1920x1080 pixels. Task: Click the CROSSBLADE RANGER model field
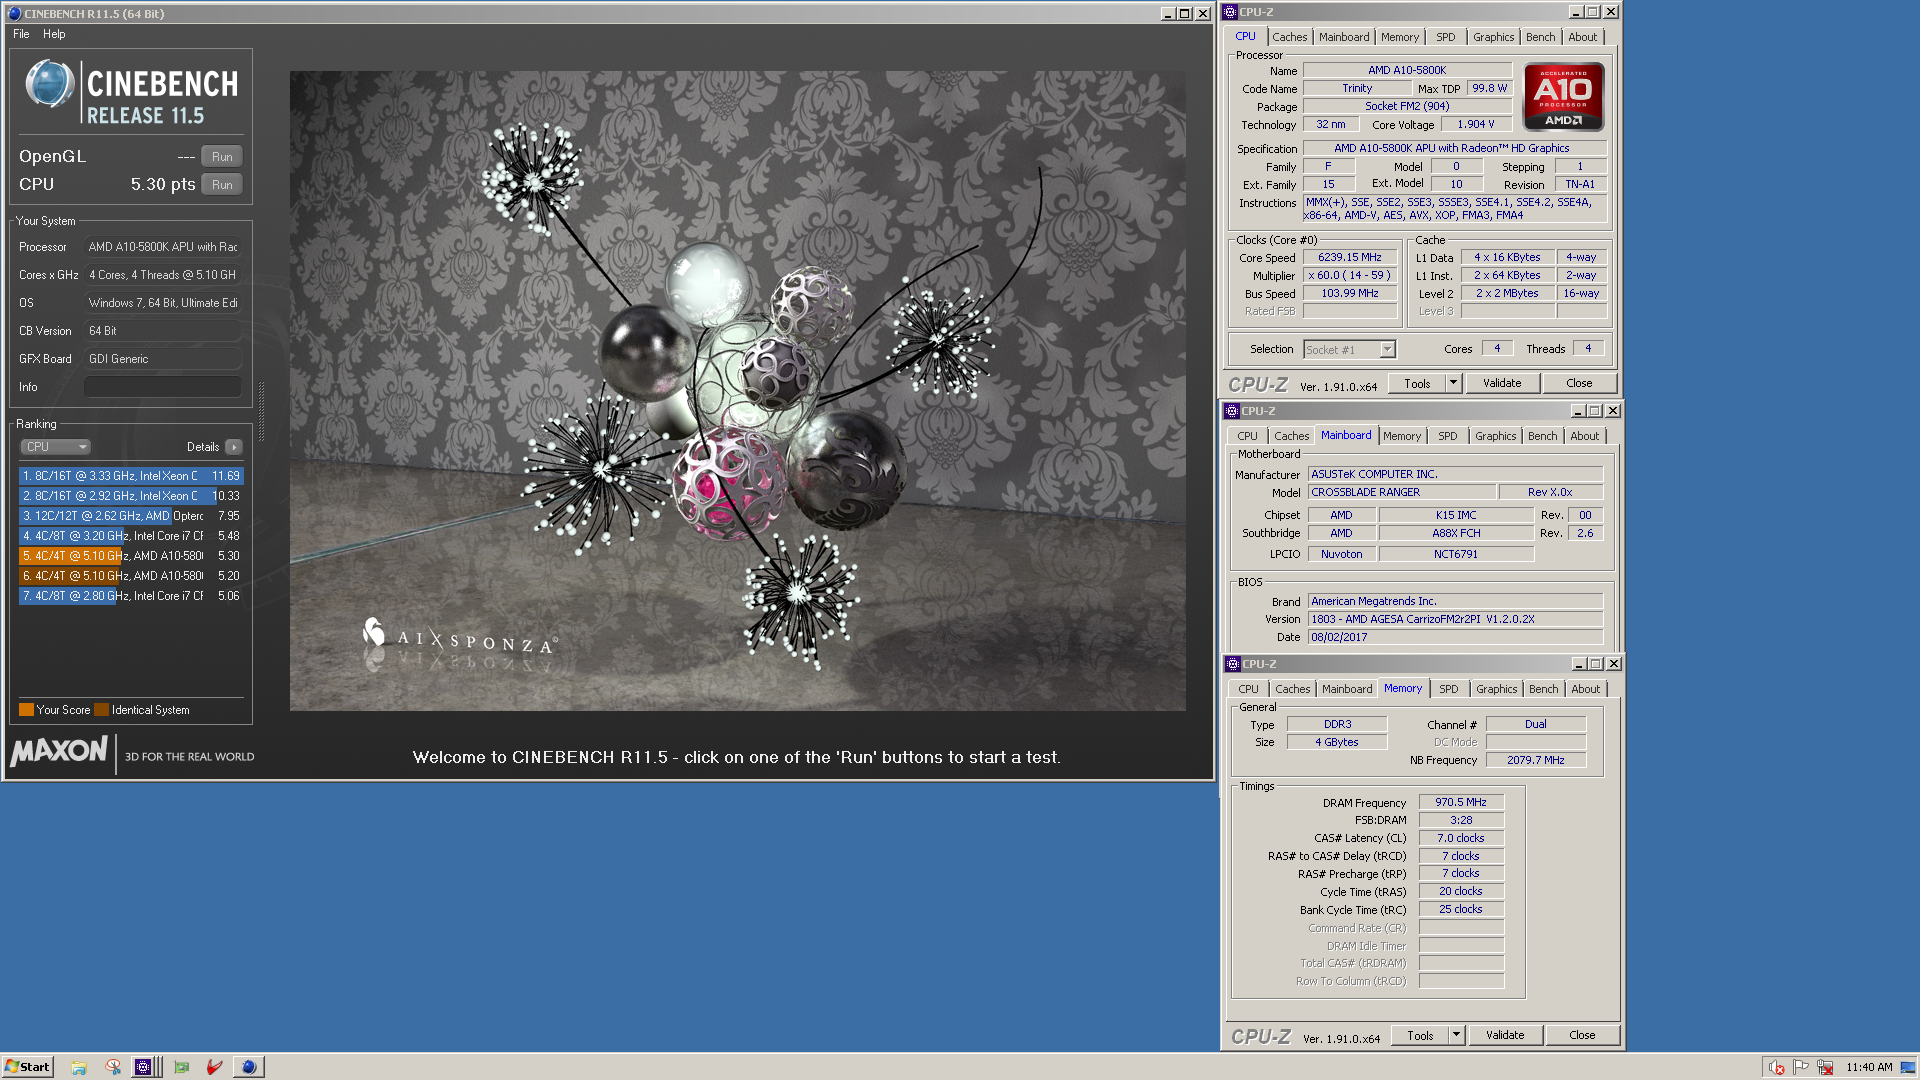tap(1402, 492)
